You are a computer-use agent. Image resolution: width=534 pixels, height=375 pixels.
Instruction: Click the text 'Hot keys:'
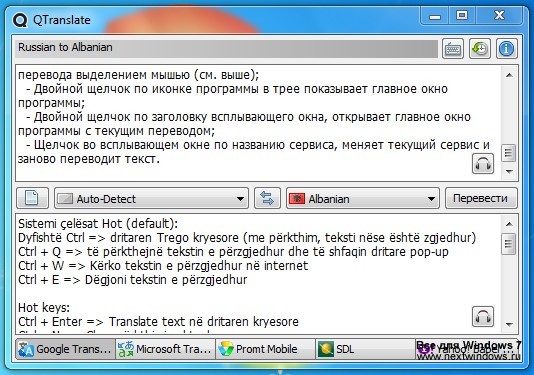pos(44,308)
